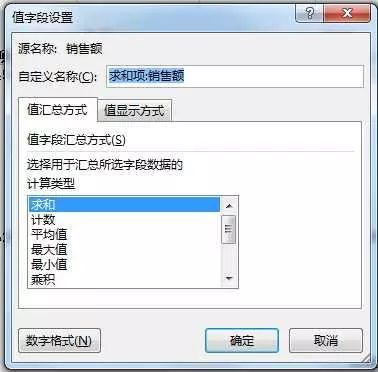Select 求和 in the calculation list
The image size is (378, 372).
(125, 204)
